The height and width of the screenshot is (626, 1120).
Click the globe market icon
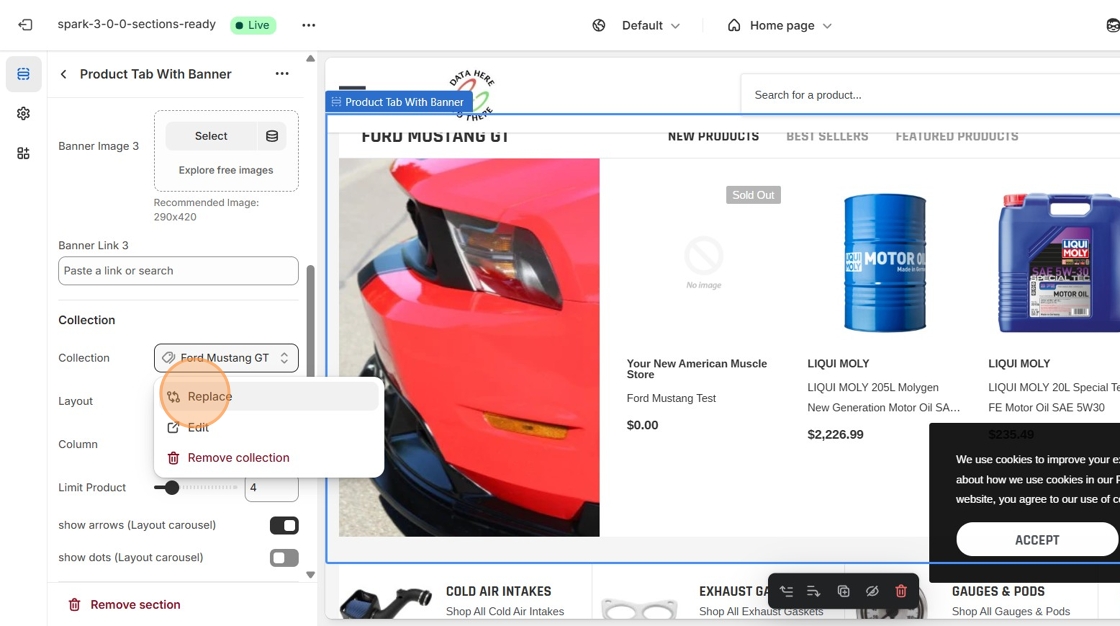[x=599, y=26]
